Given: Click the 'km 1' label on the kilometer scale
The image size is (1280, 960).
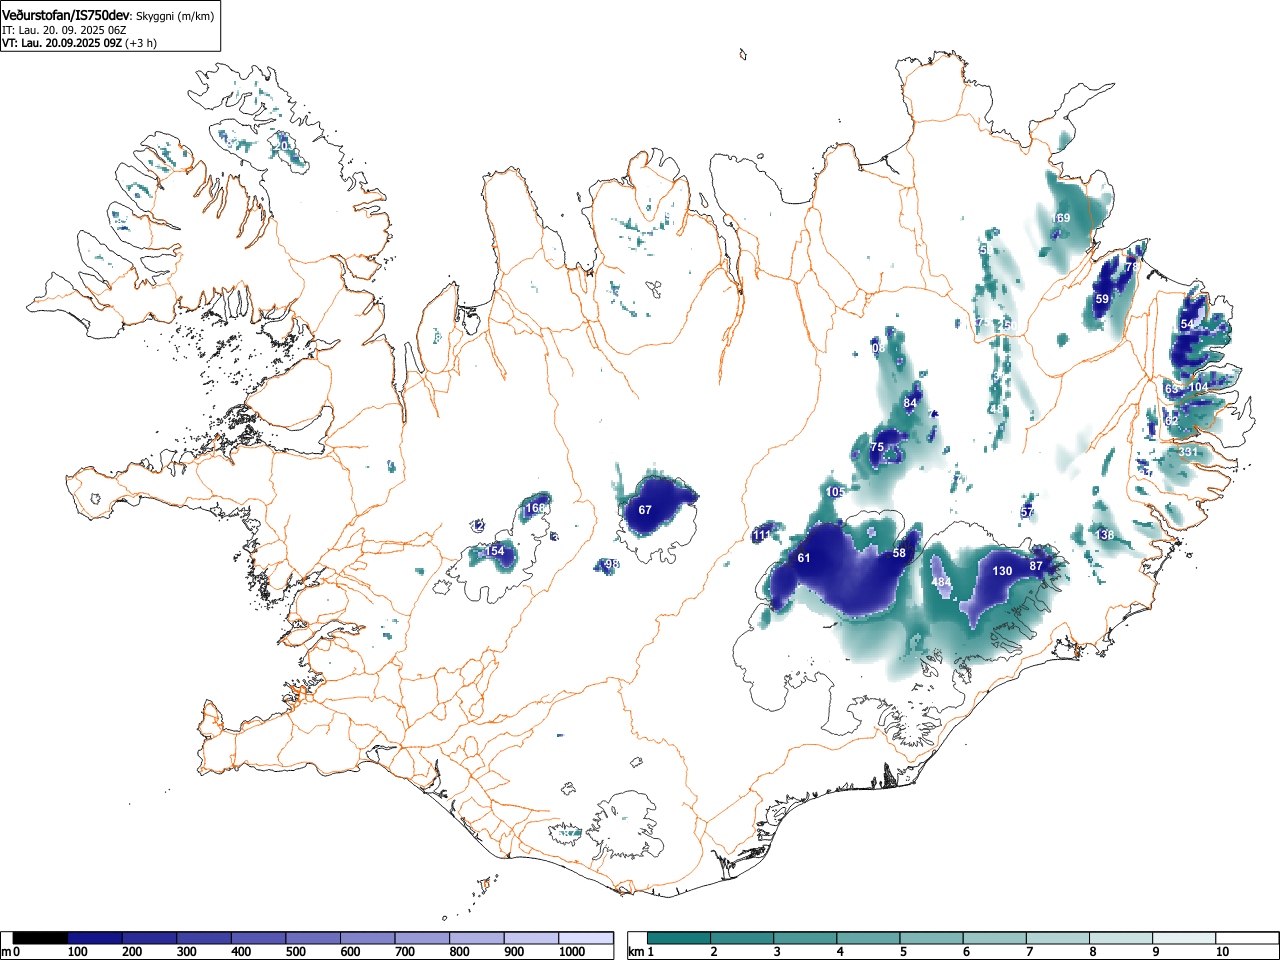Looking at the screenshot, I should click(x=641, y=952).
